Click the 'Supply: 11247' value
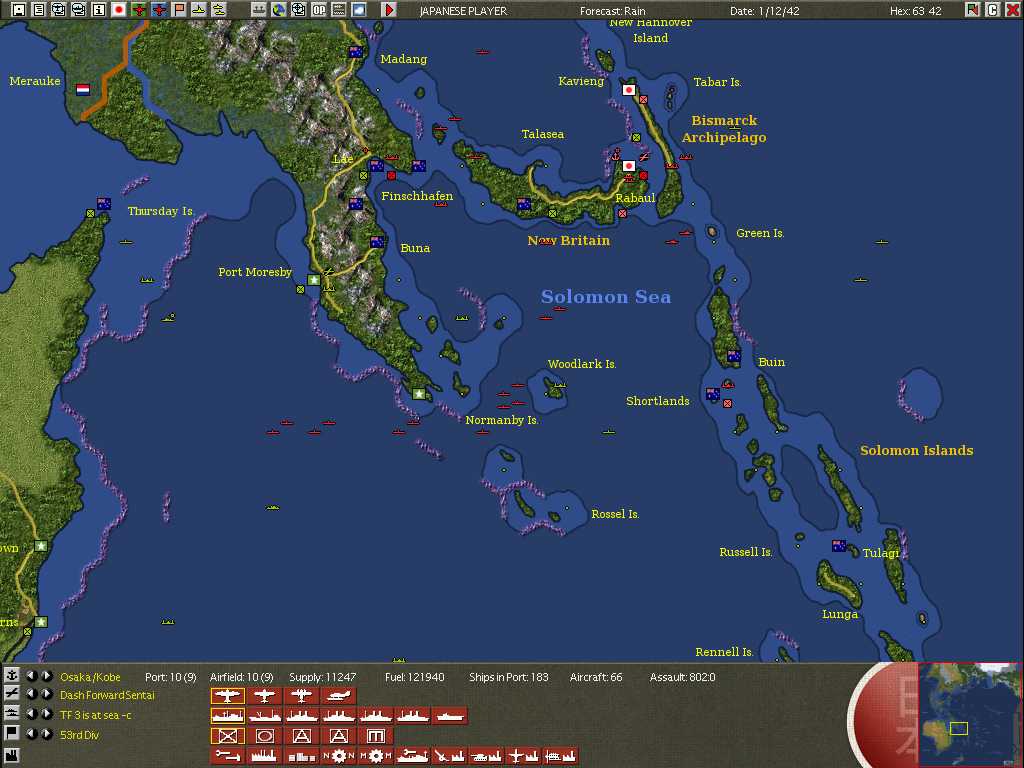The image size is (1024, 768). (323, 677)
